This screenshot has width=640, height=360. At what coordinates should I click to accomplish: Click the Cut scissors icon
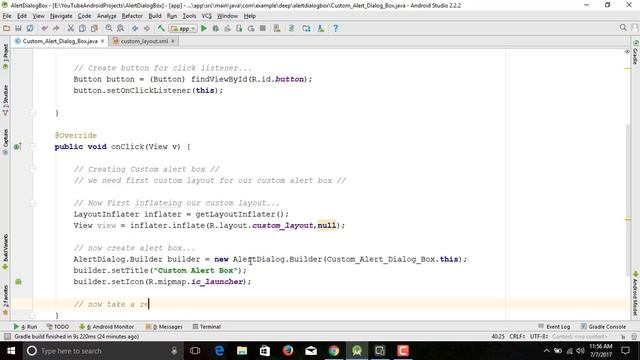click(x=71, y=28)
